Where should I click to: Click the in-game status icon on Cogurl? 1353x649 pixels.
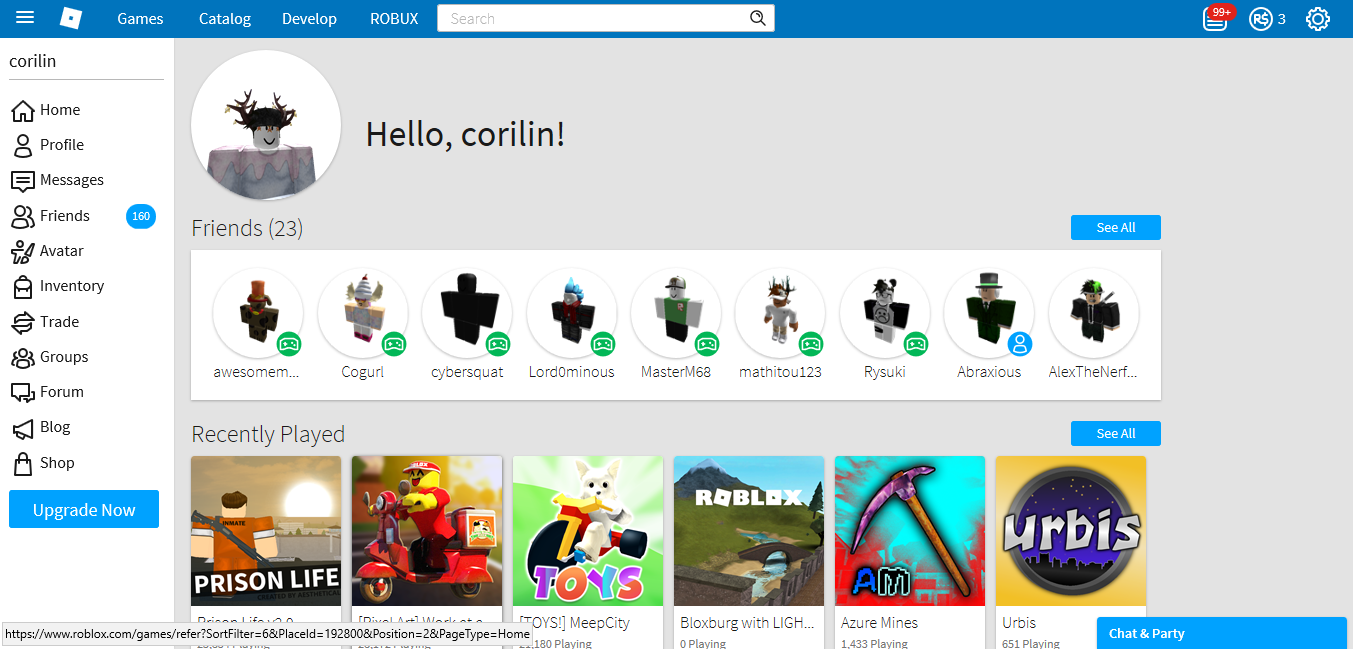(x=394, y=344)
